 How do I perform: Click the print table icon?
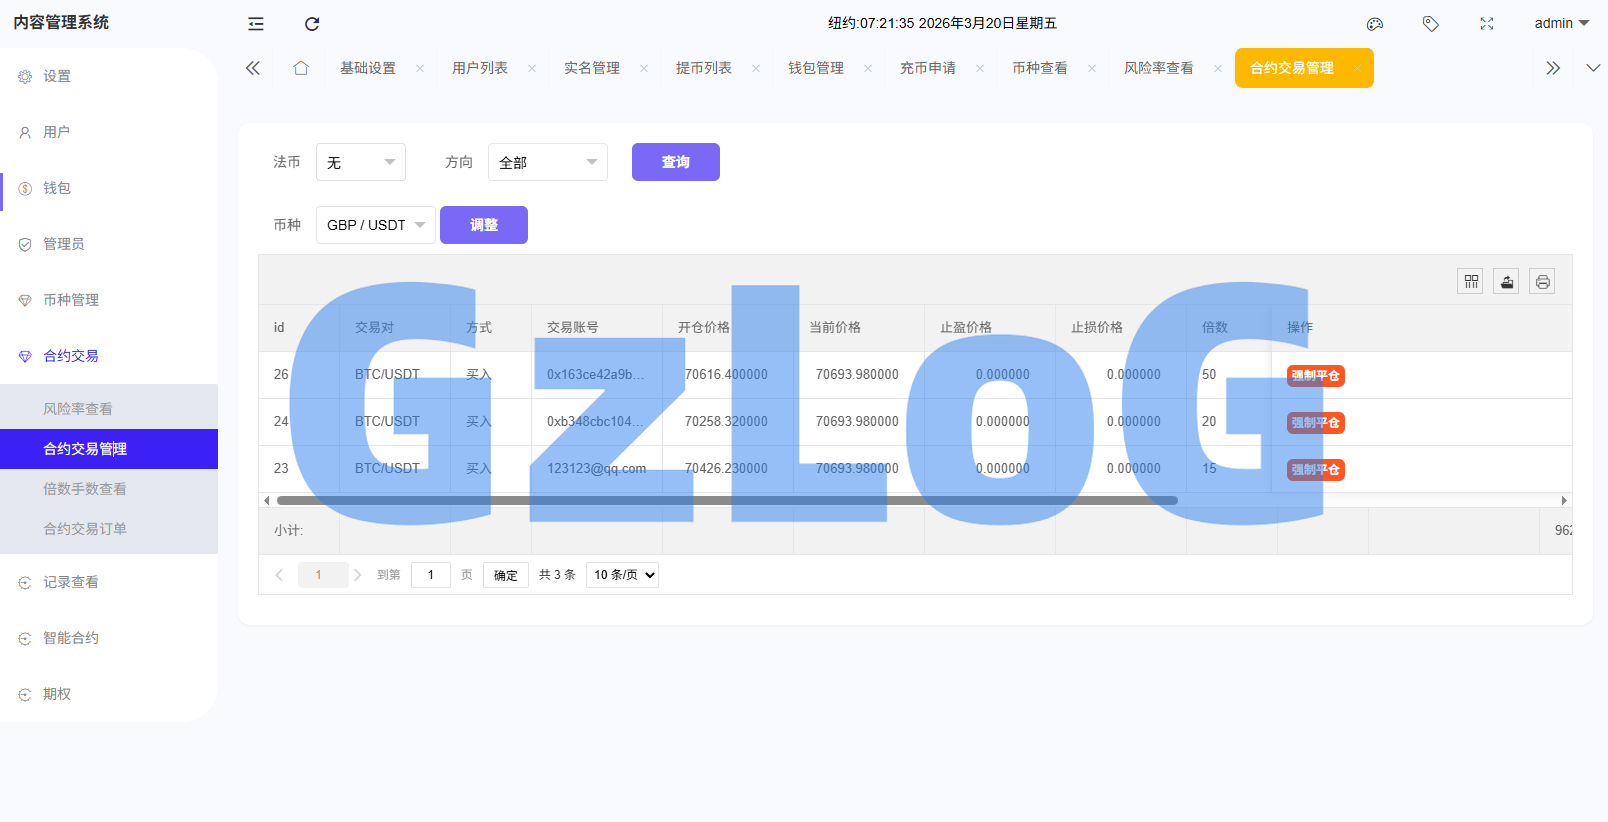[1543, 282]
